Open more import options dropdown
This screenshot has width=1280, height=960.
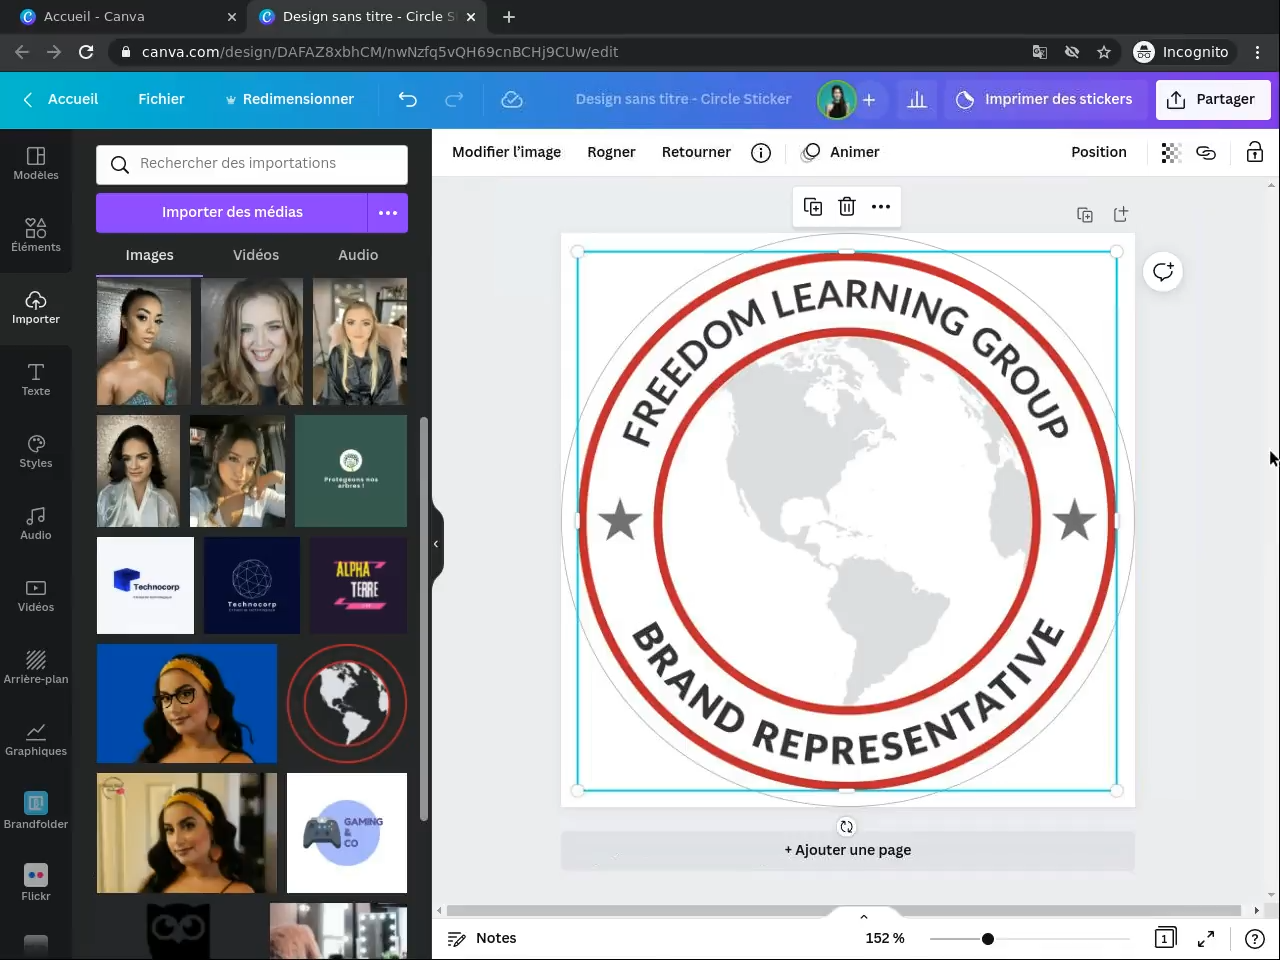pyautogui.click(x=388, y=212)
